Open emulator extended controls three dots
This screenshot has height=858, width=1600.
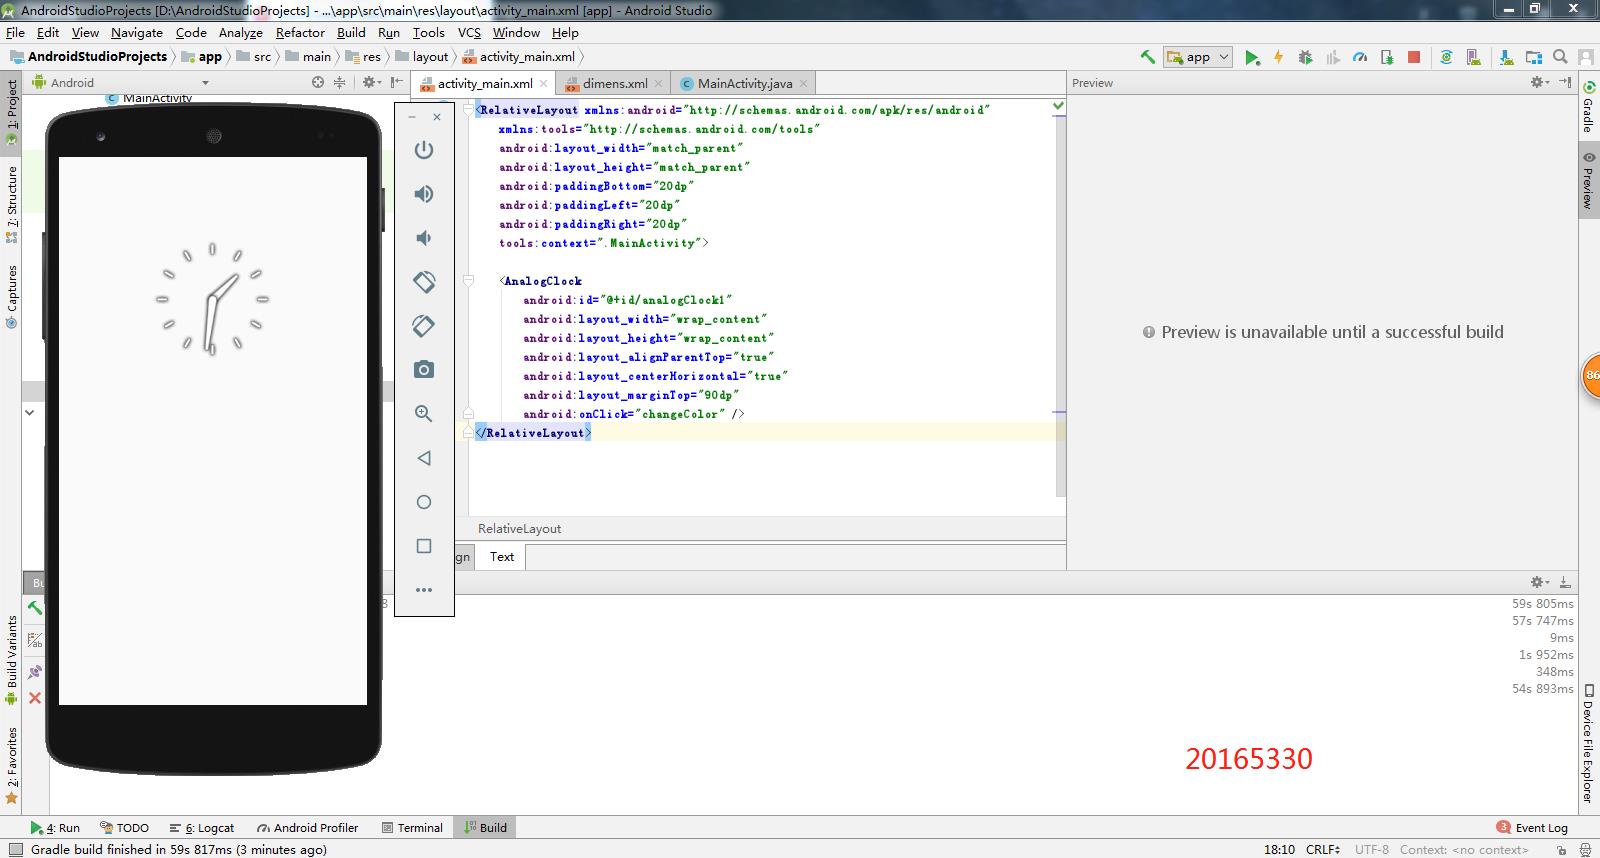pos(424,590)
